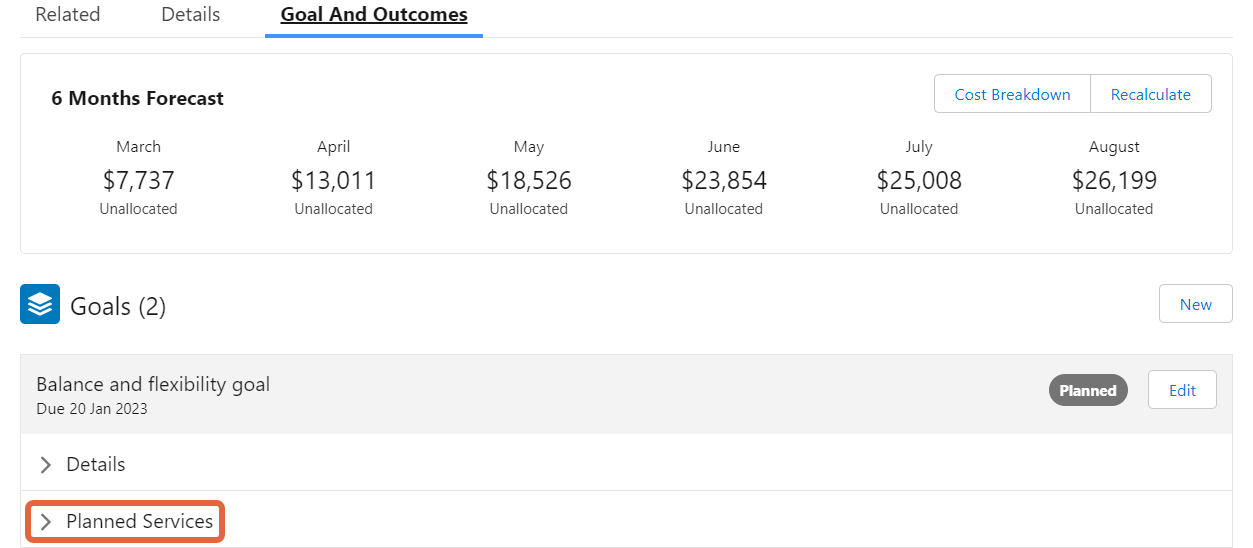Select the August $26,199 forecast amount

1114,180
